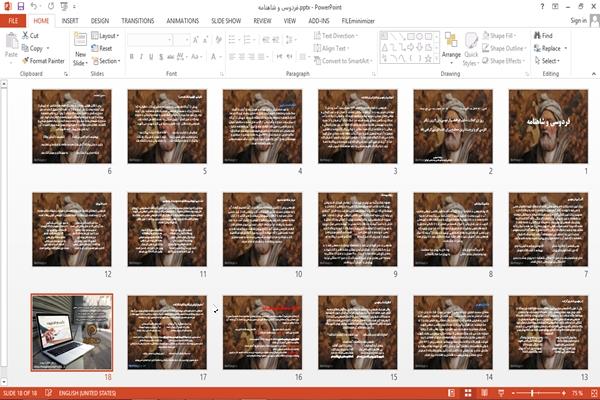Click Sign in link
This screenshot has width=600, height=400.
click(x=578, y=21)
